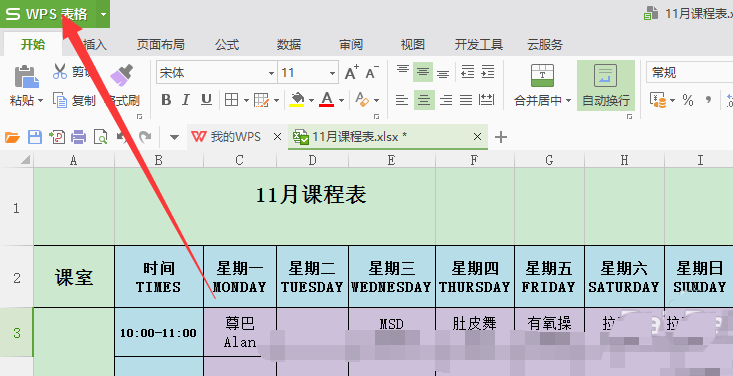Select column C header
The image size is (733, 376).
(240, 160)
